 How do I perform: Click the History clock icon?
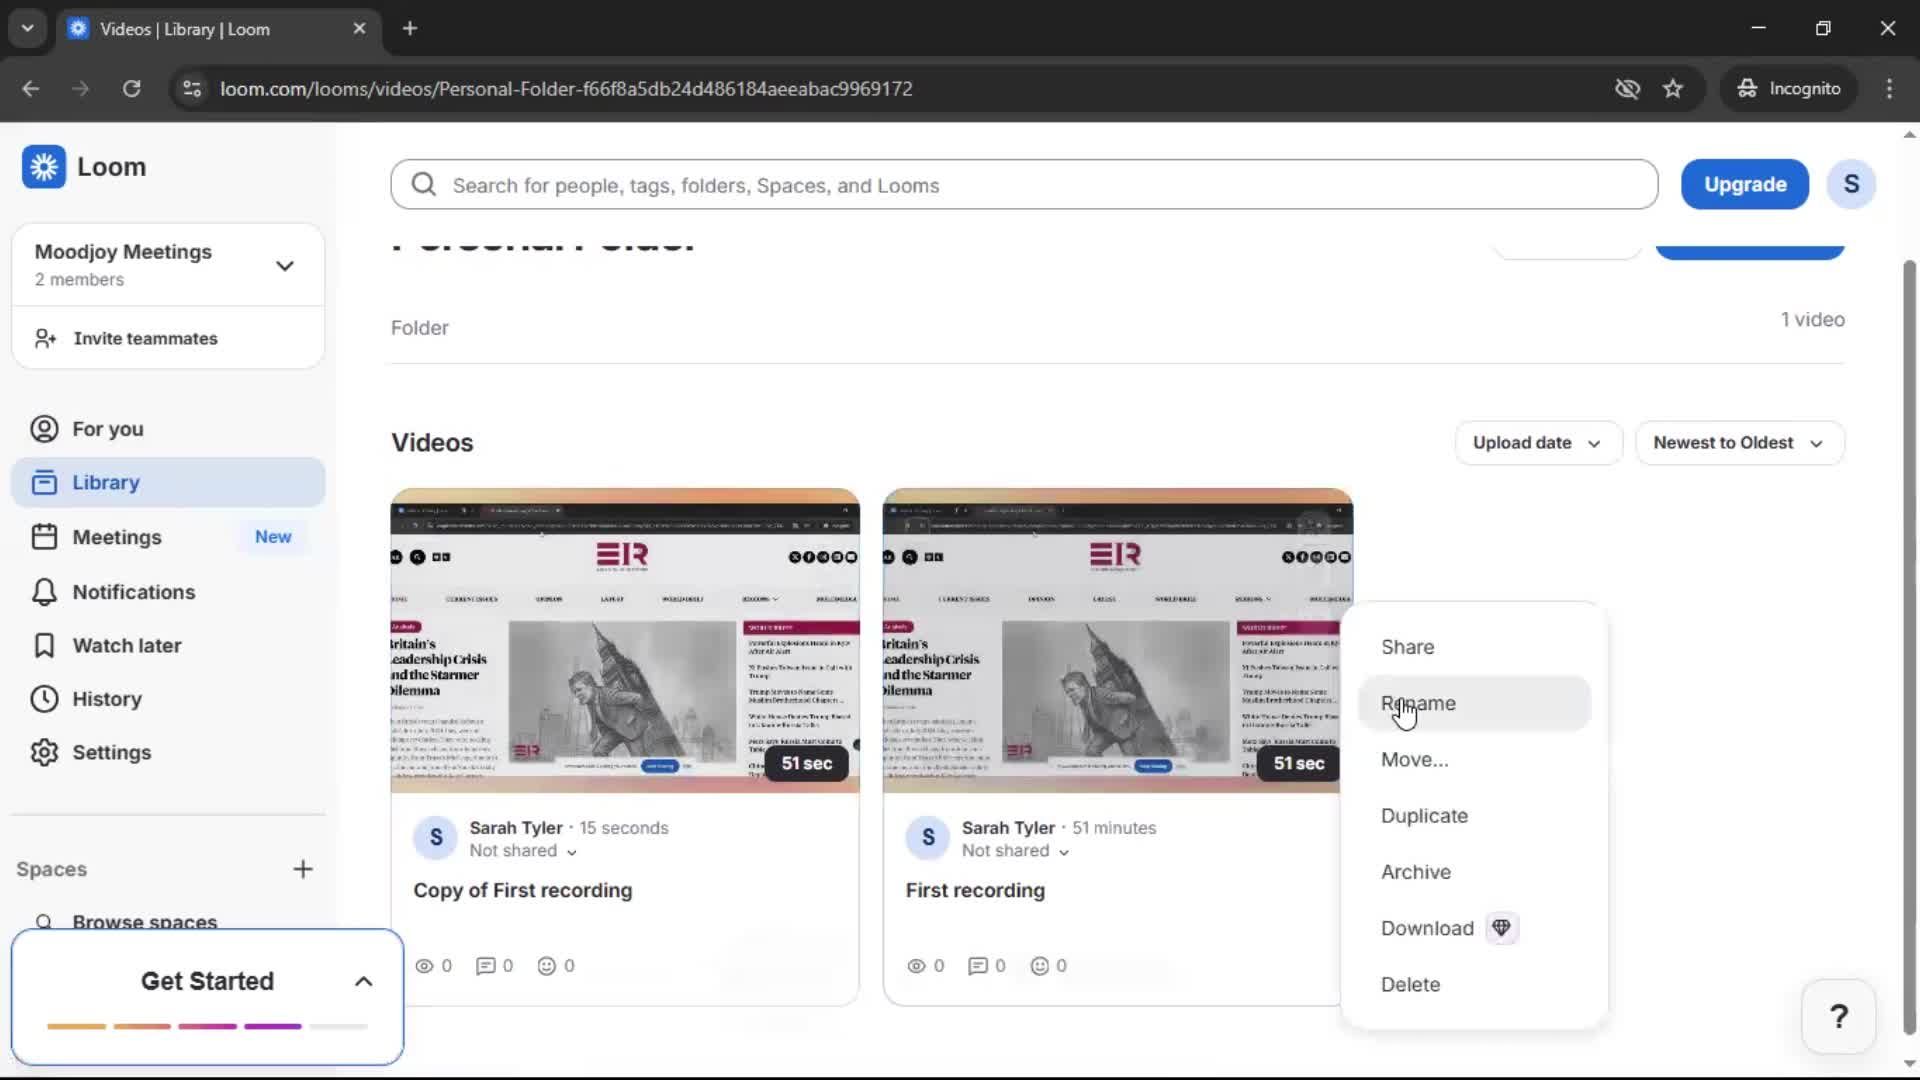(44, 698)
